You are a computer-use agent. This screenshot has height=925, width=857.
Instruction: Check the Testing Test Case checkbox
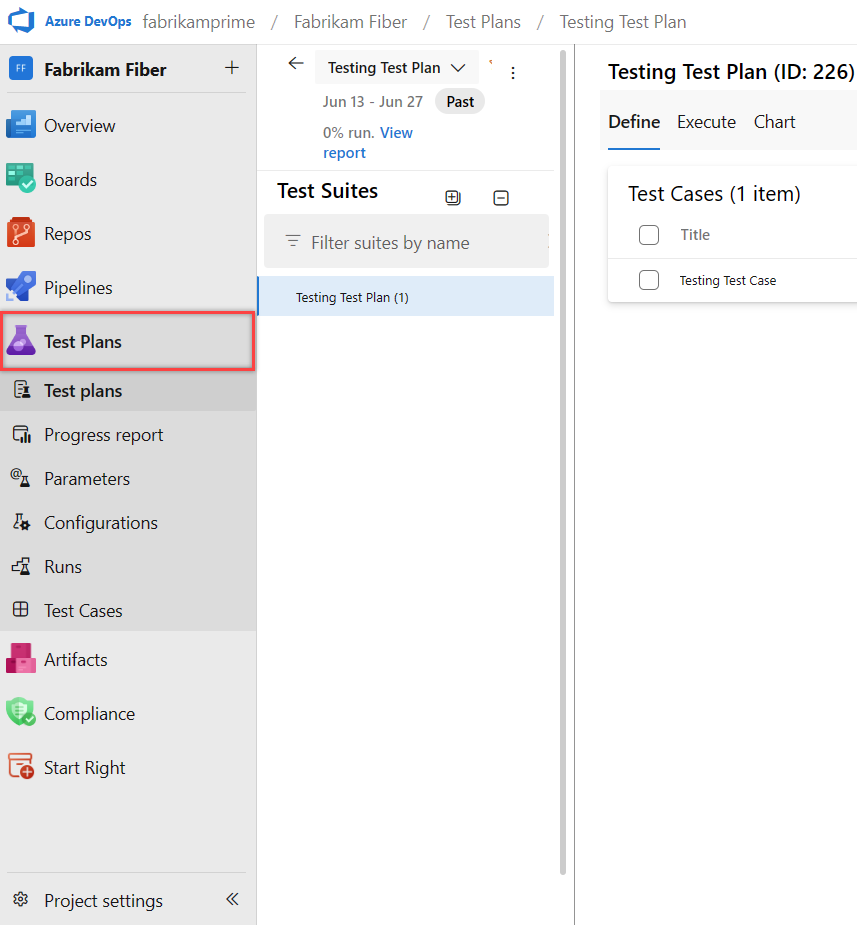[x=649, y=280]
